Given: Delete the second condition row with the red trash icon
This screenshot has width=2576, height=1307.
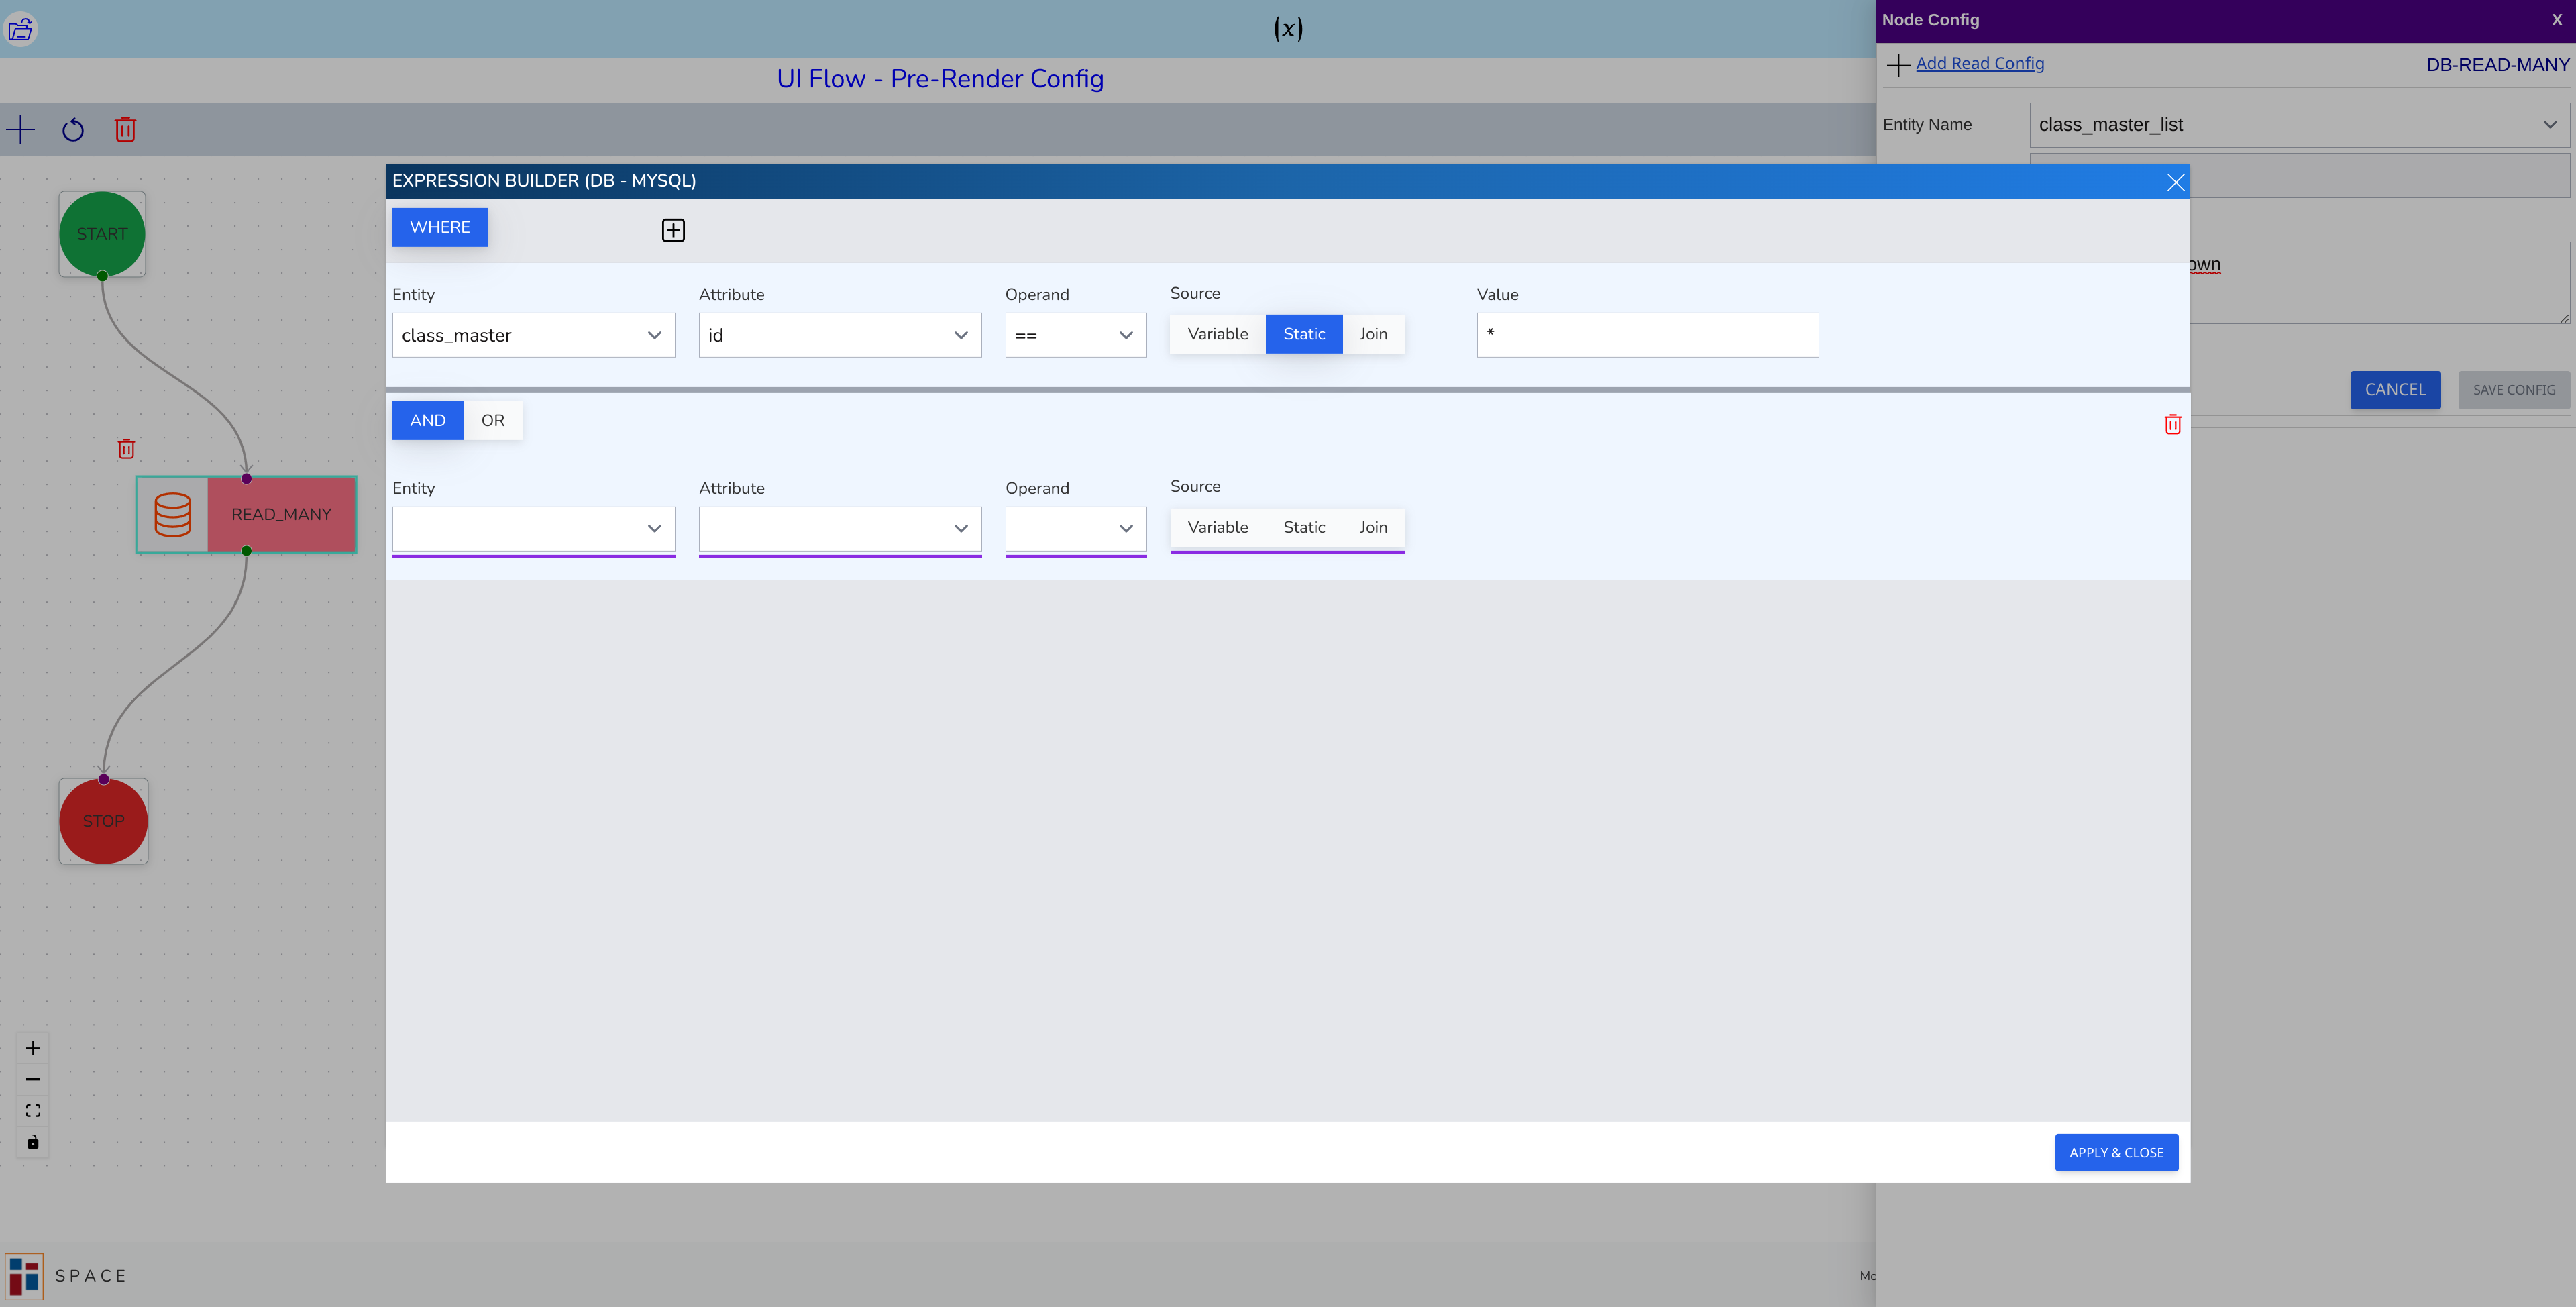Looking at the screenshot, I should pos(2172,425).
